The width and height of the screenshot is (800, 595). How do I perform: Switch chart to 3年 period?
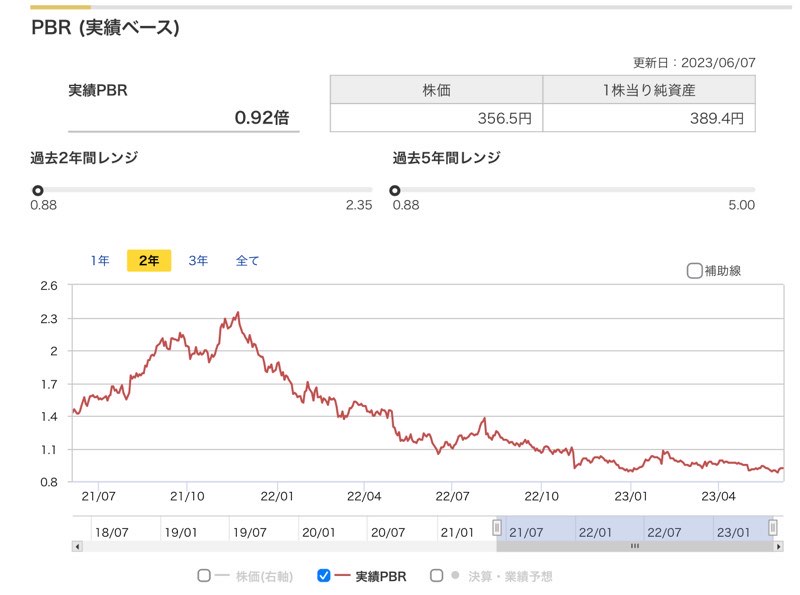point(198,261)
